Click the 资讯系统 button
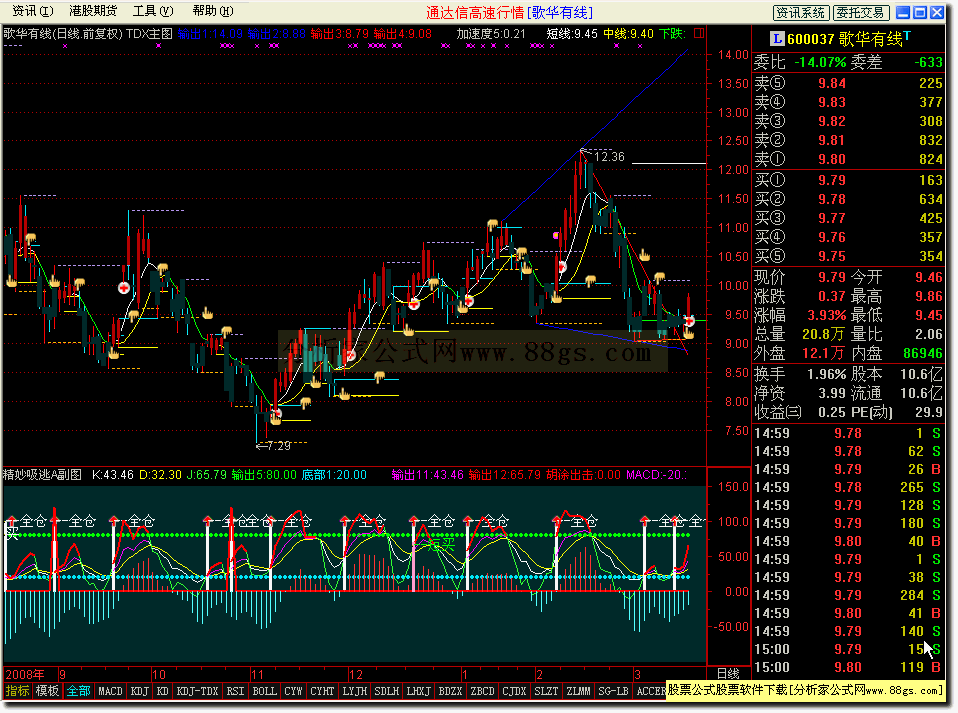 [x=801, y=13]
